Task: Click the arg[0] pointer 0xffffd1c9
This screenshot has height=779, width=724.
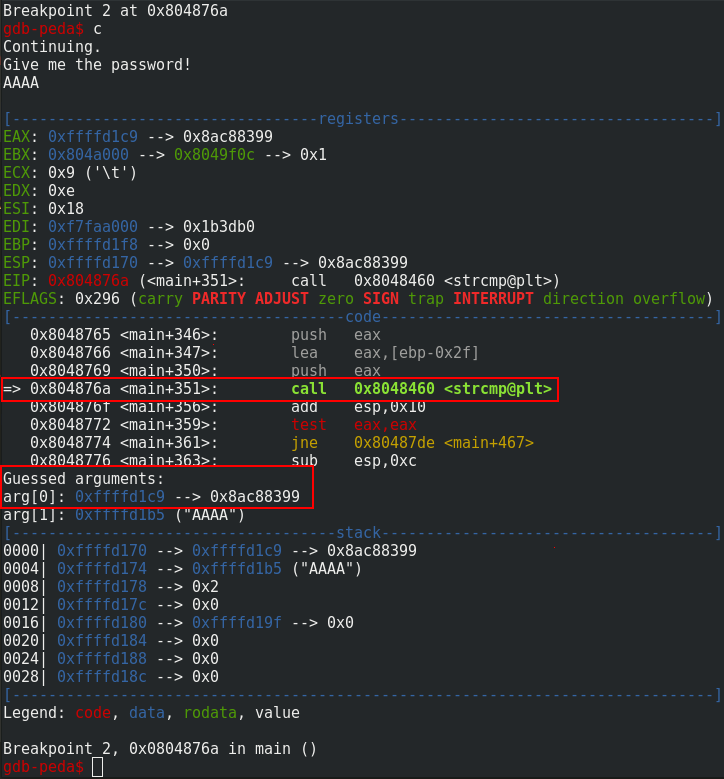Action: 120,497
